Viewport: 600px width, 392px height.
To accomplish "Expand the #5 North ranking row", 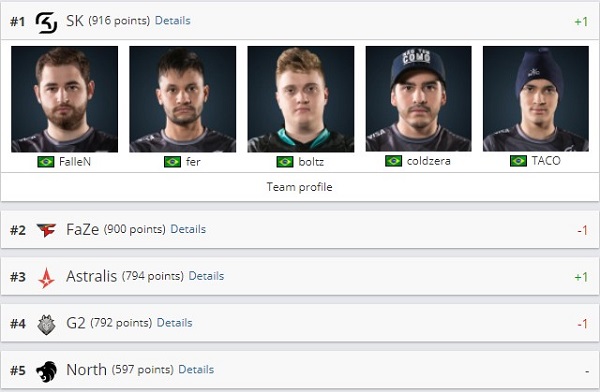I will click(300, 370).
